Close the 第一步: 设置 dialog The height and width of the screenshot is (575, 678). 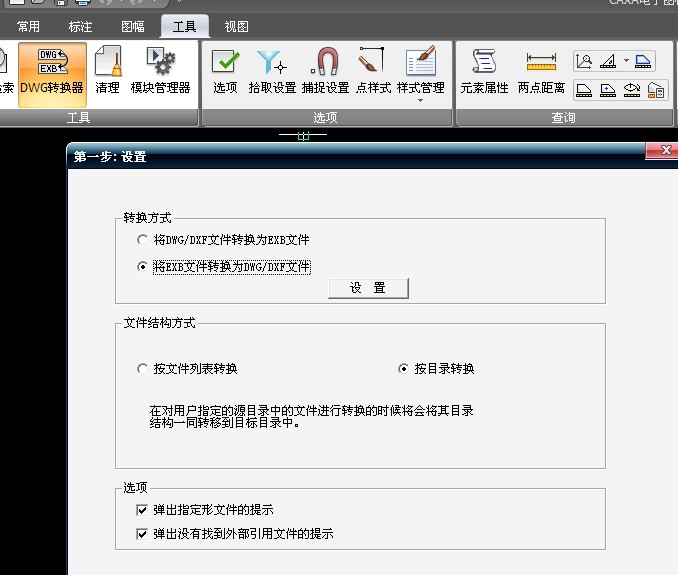(665, 150)
